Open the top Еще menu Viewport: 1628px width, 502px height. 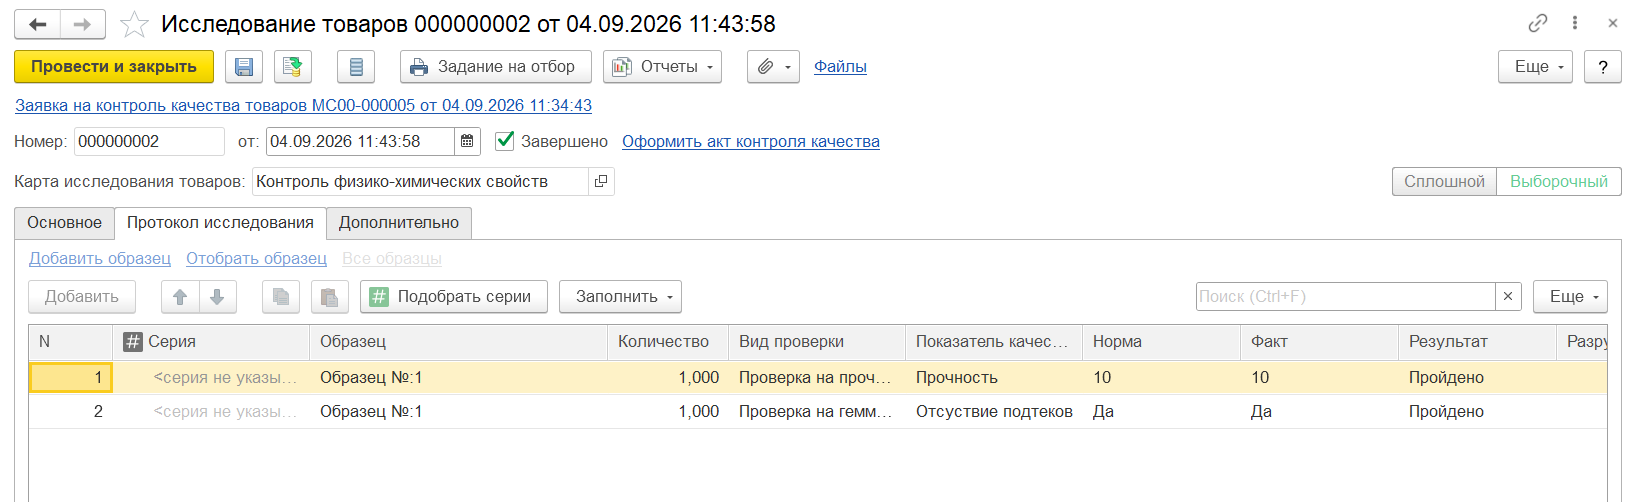[x=1535, y=67]
